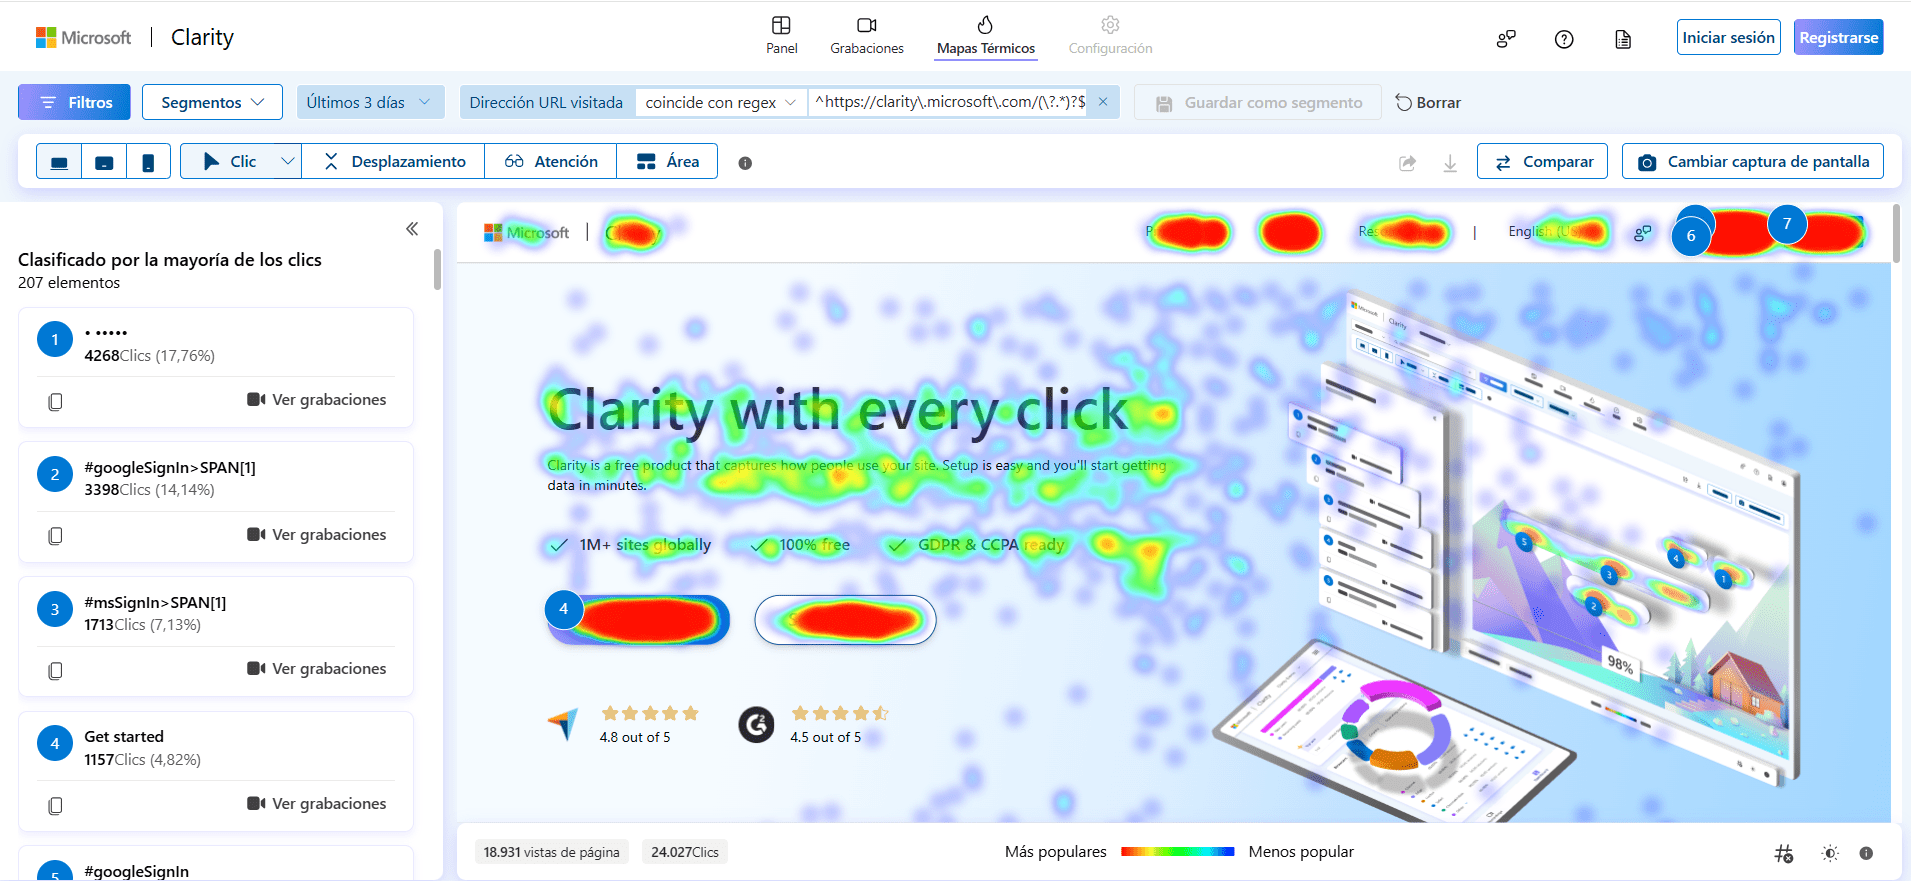Viewport: 1911px width, 881px height.
Task: Click the 18.931 vistas de página badge
Action: click(x=552, y=852)
